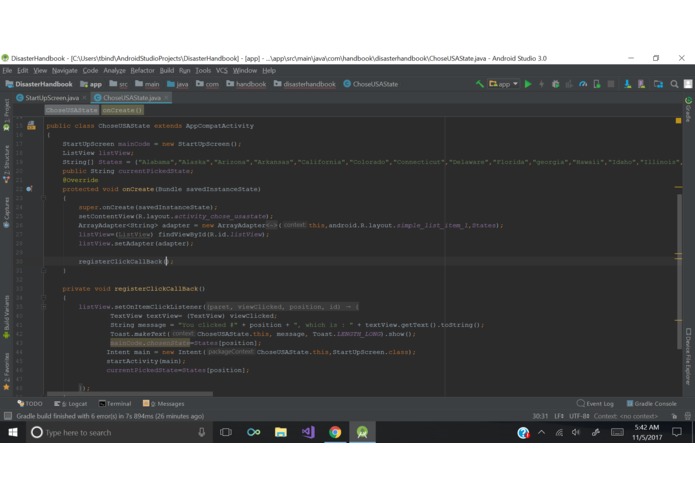
Task: Click the disasterhandbook folder breadcrumb
Action: (305, 84)
